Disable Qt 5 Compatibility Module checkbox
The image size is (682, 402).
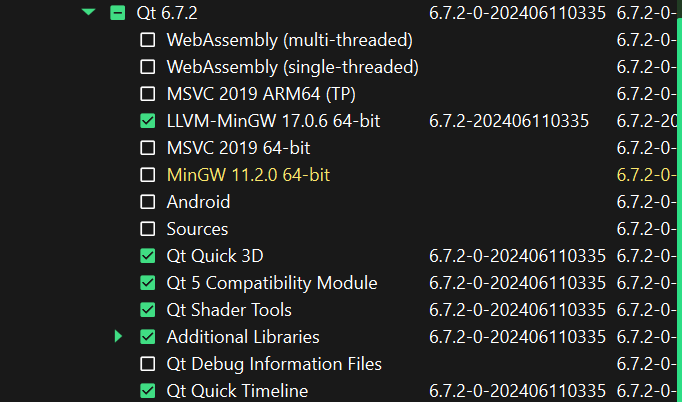coord(148,283)
